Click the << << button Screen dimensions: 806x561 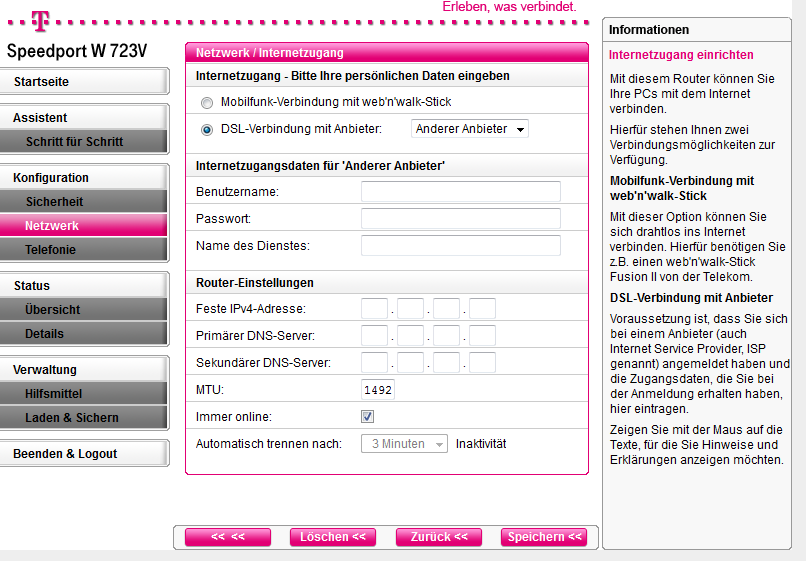coord(228,537)
